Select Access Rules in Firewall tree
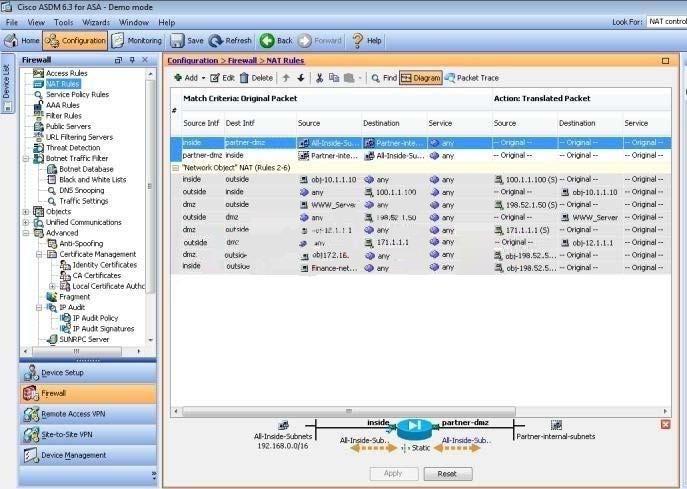 (x=67, y=73)
